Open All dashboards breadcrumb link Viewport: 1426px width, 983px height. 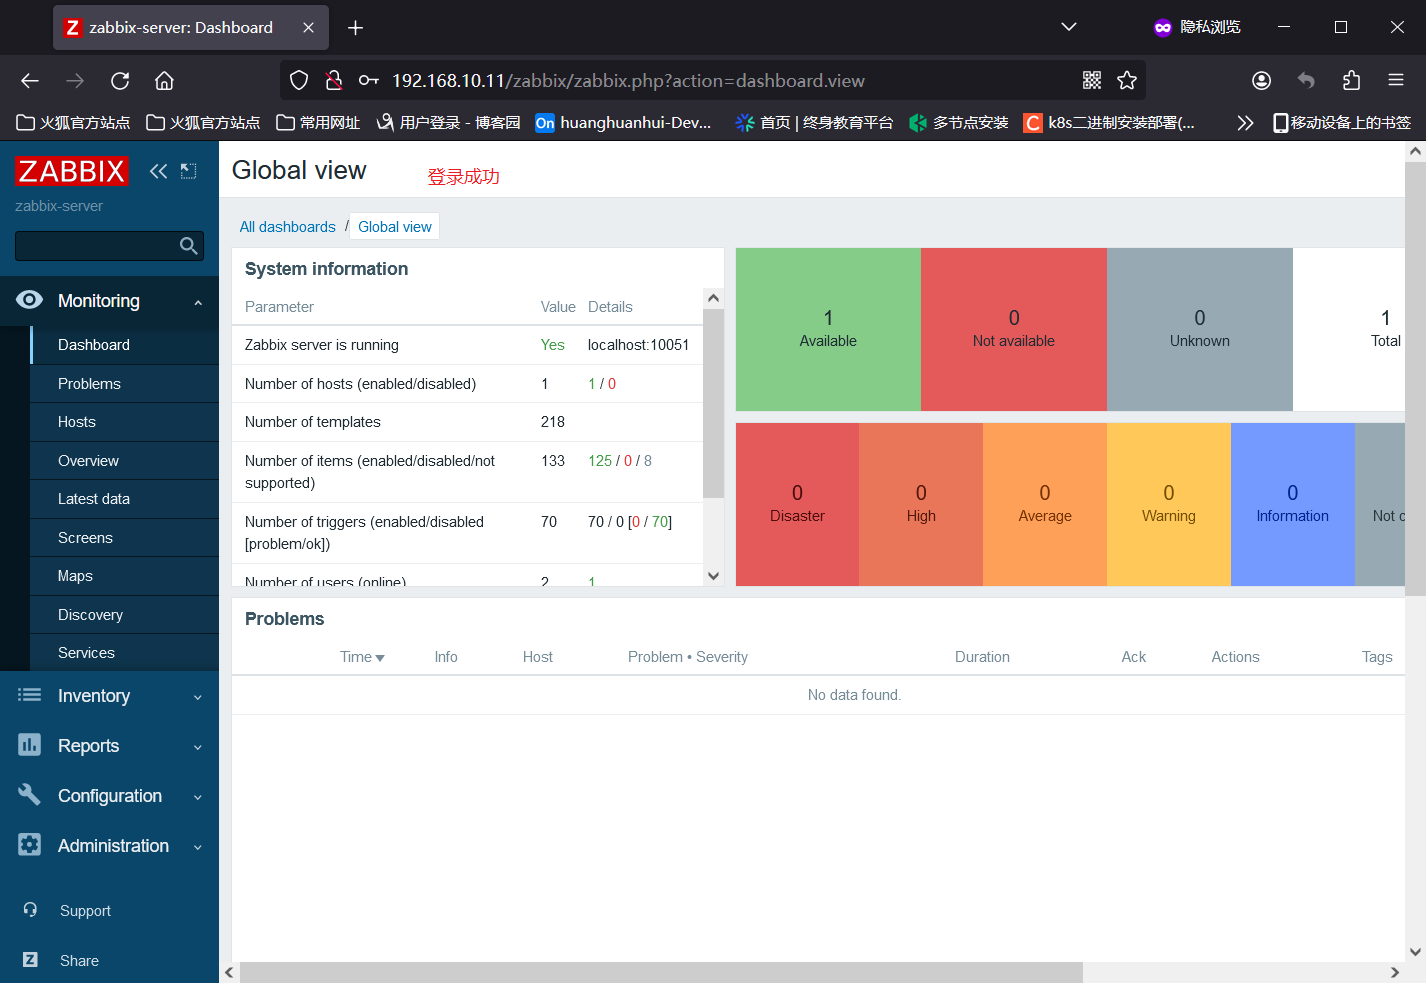click(x=287, y=227)
